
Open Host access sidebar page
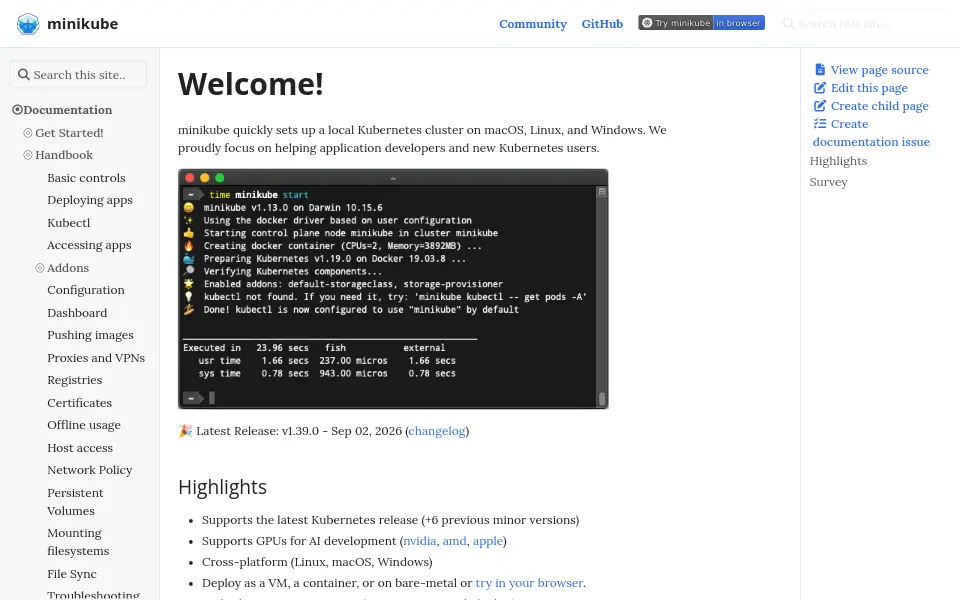coord(80,448)
